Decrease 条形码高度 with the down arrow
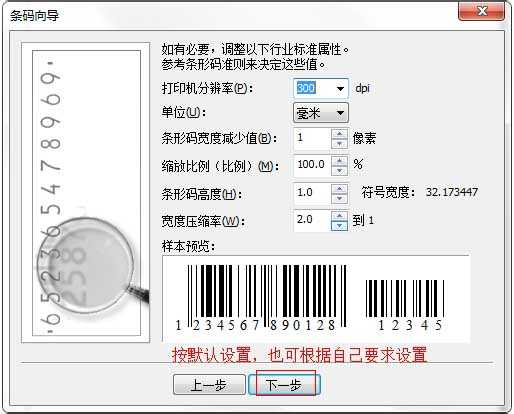514x414 pixels. 339,198
